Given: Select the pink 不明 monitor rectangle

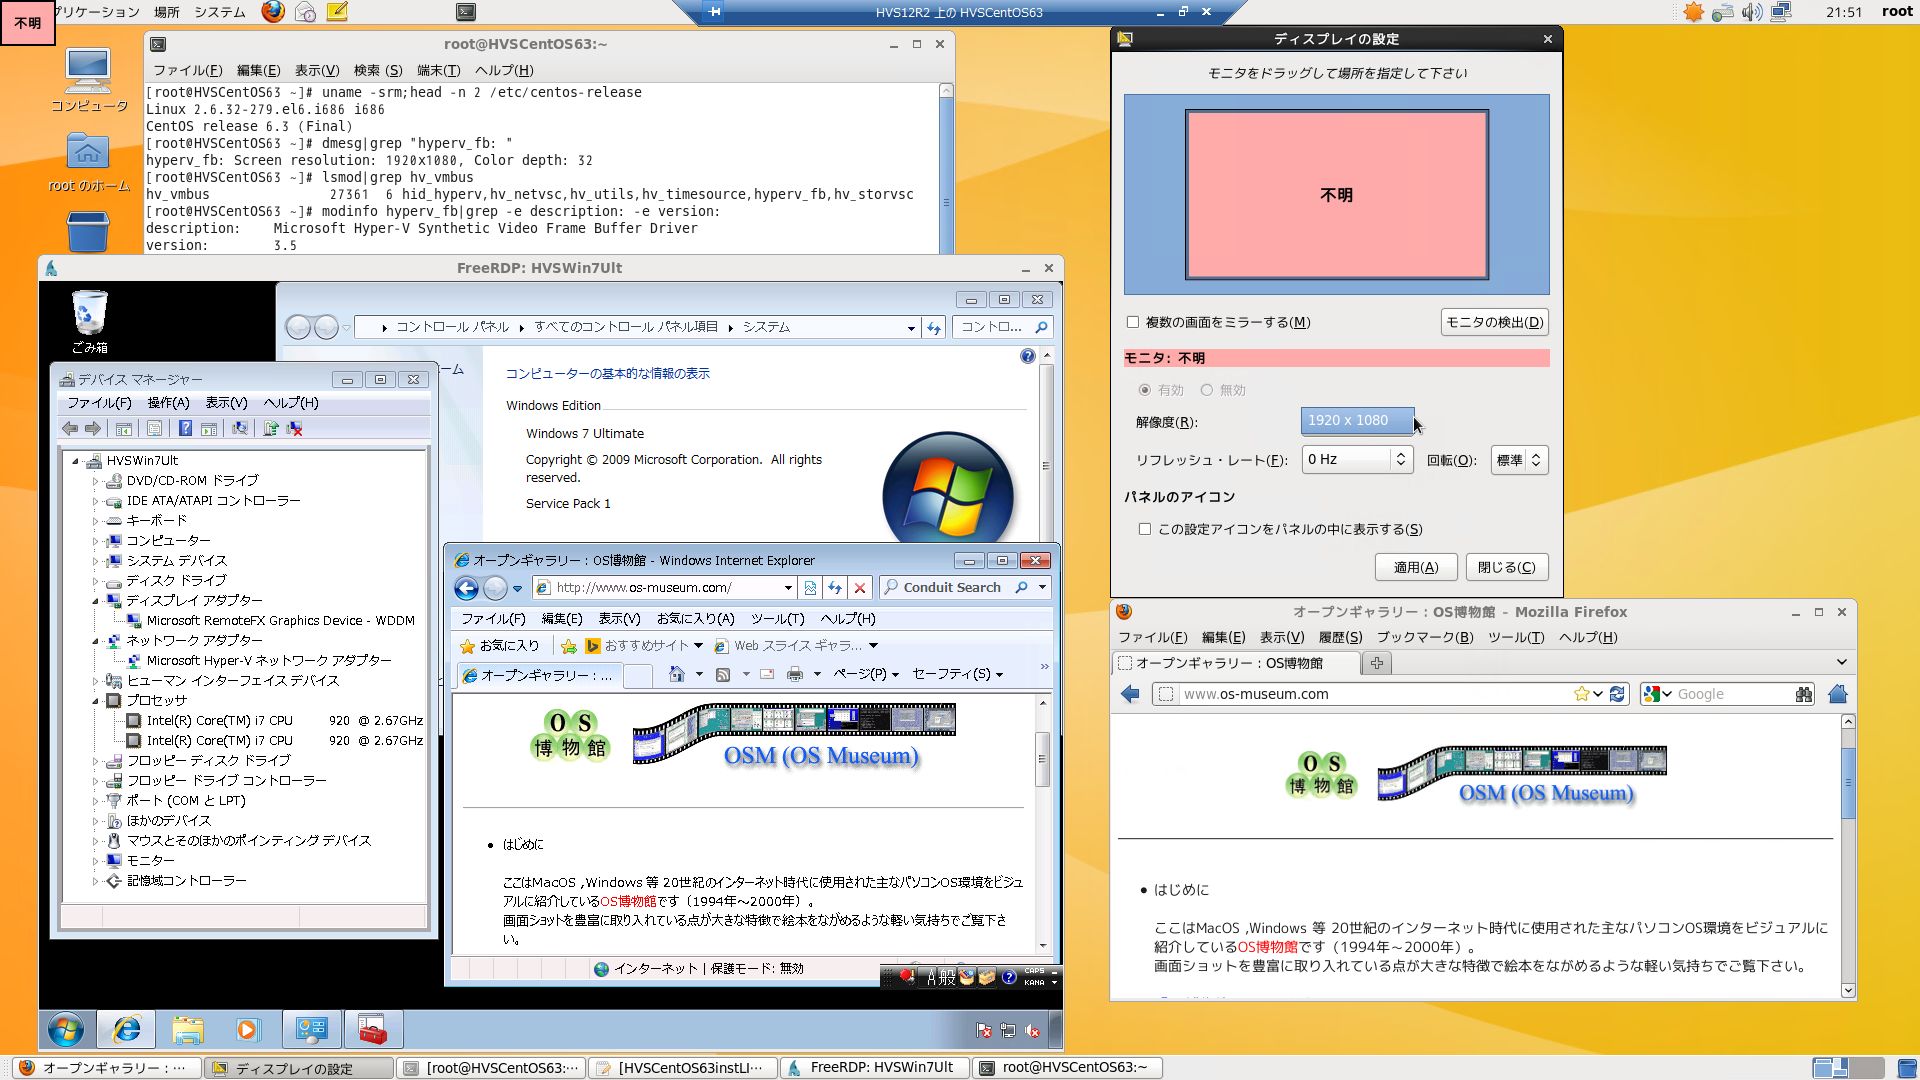Looking at the screenshot, I should 1337,195.
